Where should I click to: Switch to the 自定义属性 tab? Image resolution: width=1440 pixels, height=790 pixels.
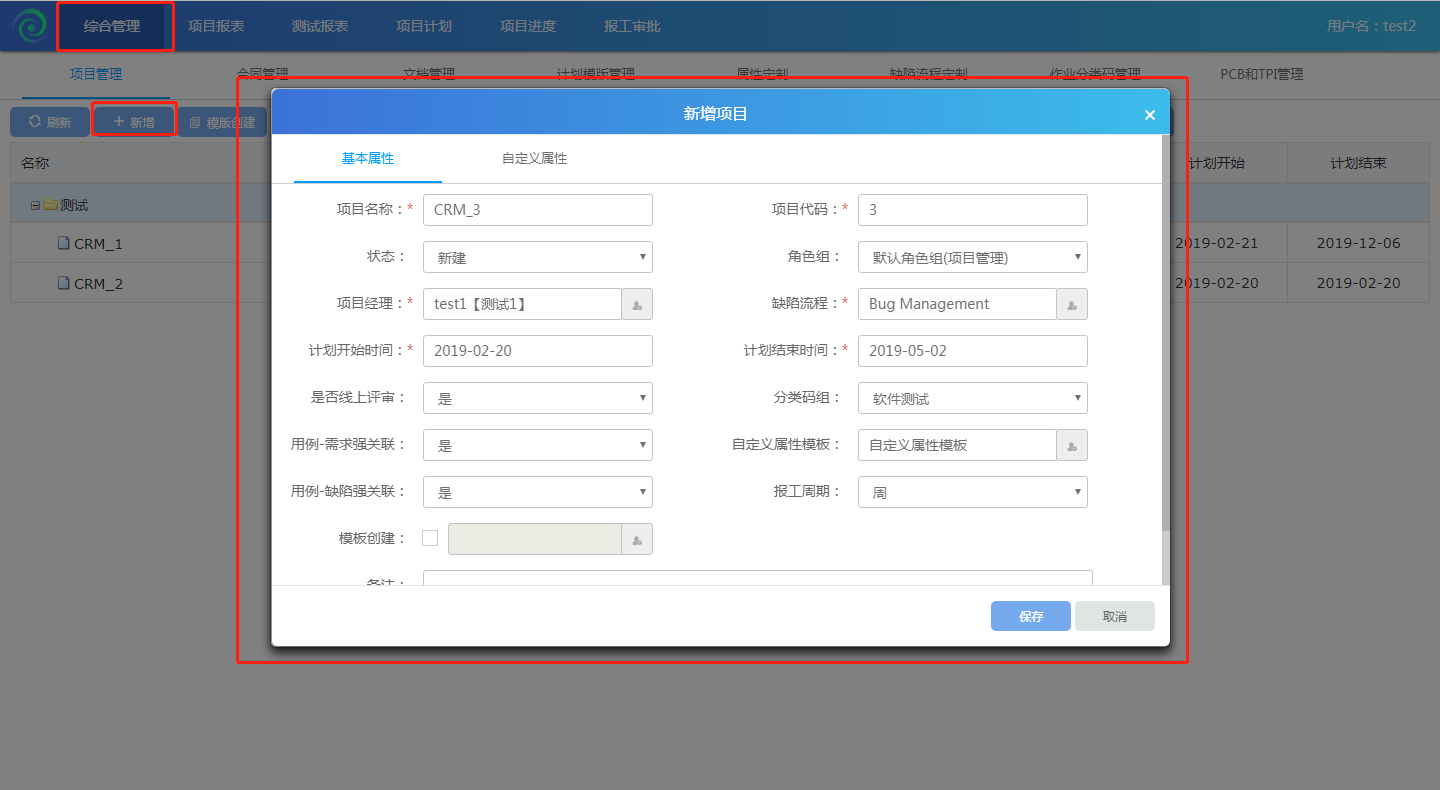coord(534,158)
